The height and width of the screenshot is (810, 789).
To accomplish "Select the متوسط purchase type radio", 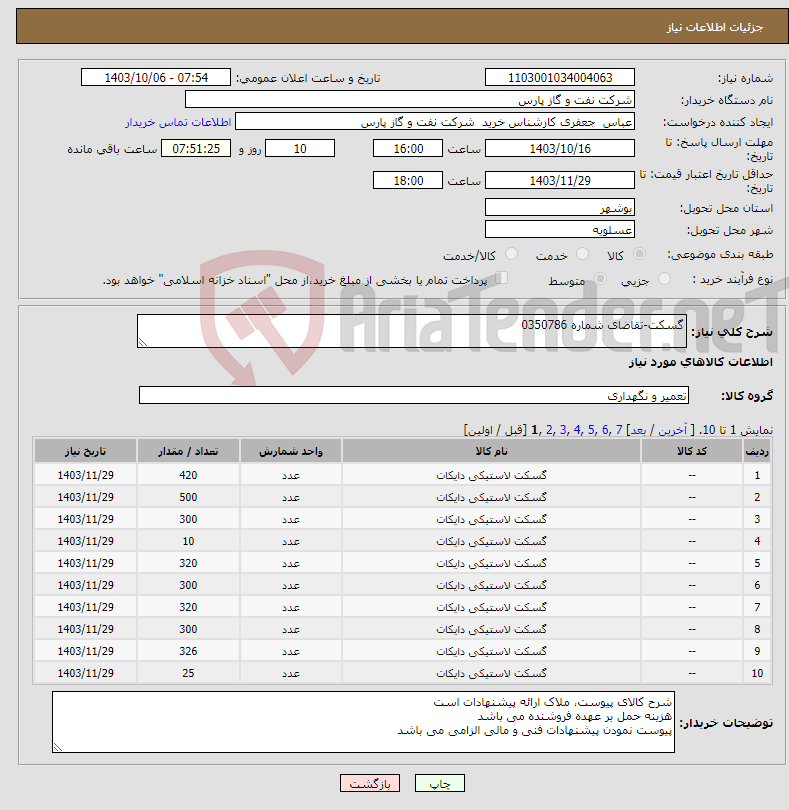I will pos(600,279).
